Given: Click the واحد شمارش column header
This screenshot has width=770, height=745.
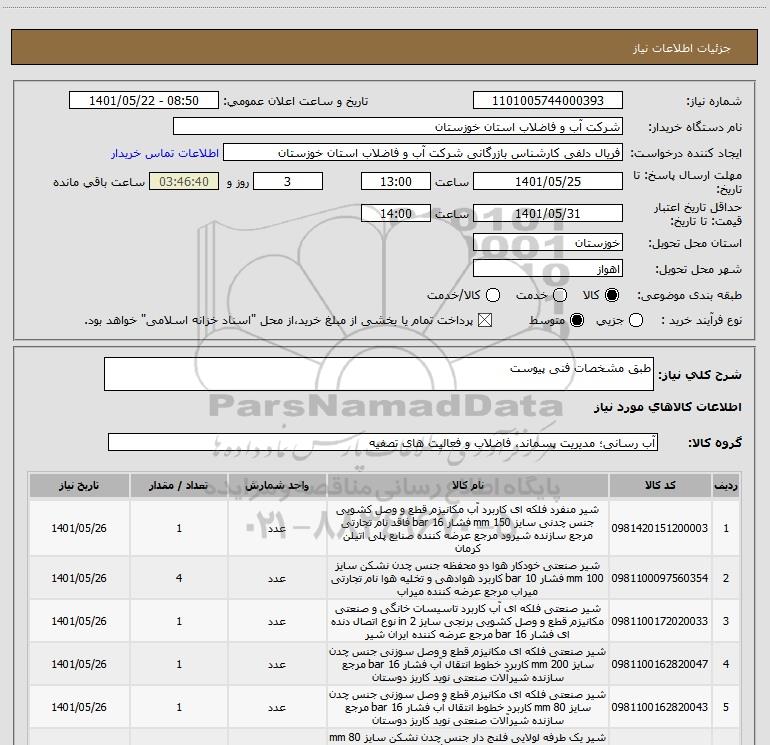Looking at the screenshot, I should coord(277,486).
